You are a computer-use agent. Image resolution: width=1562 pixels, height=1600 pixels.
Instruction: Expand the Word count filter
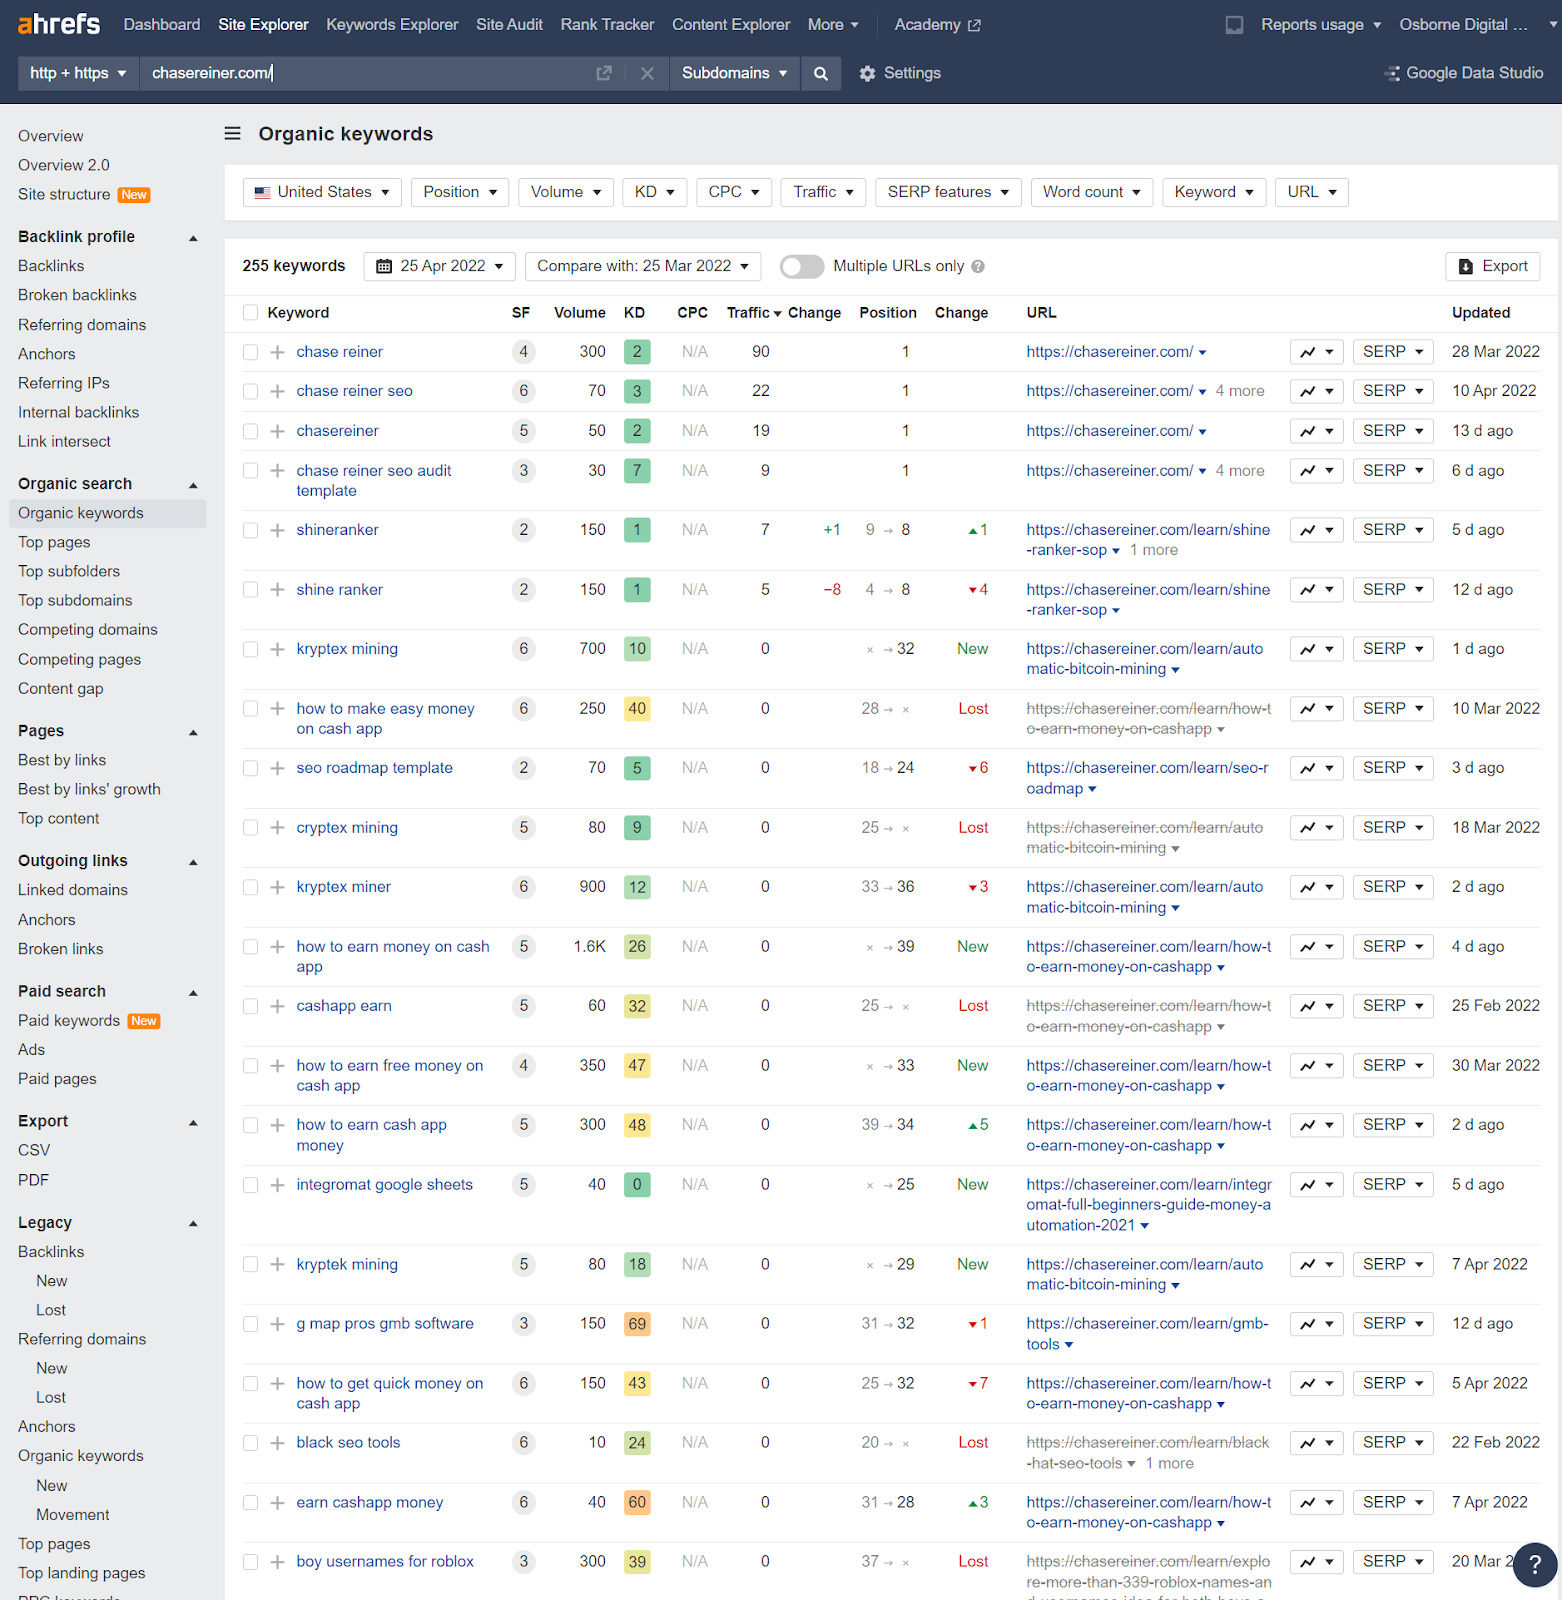(x=1092, y=192)
